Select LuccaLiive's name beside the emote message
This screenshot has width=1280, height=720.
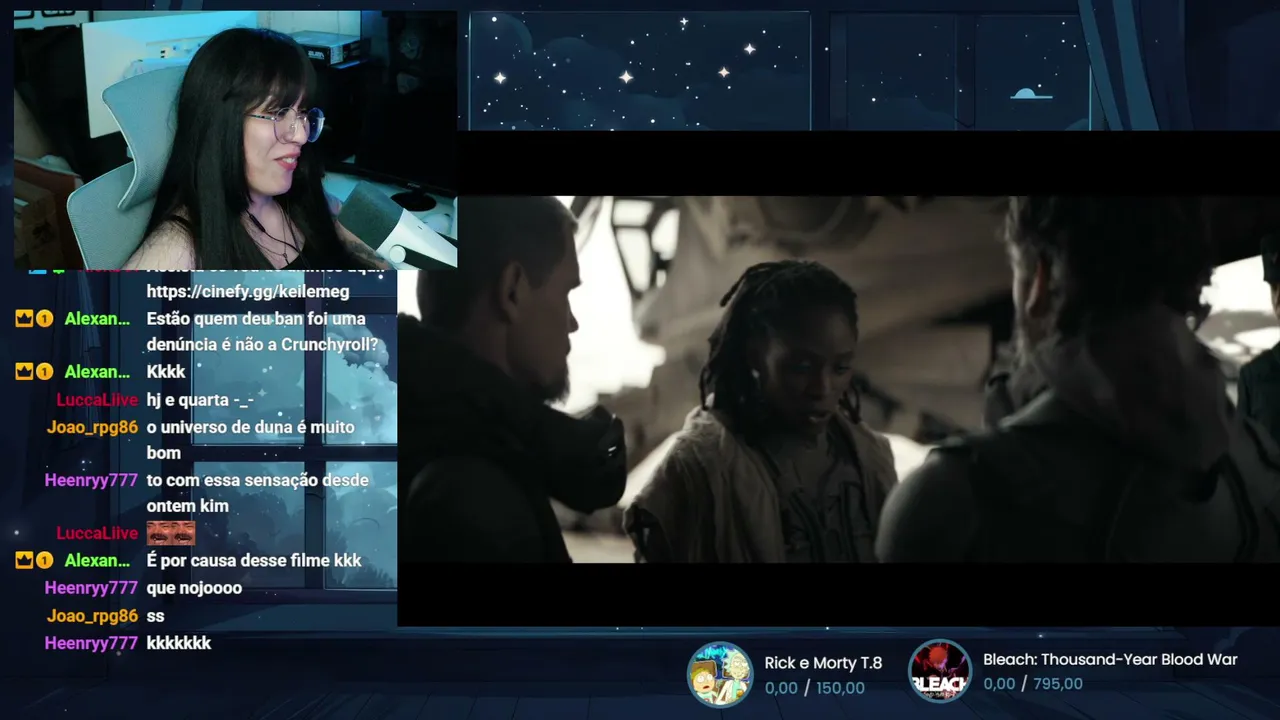click(x=97, y=533)
